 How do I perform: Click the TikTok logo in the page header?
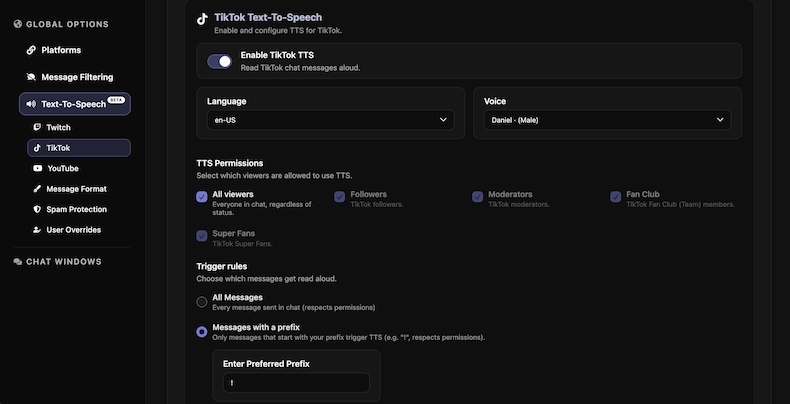[202, 19]
